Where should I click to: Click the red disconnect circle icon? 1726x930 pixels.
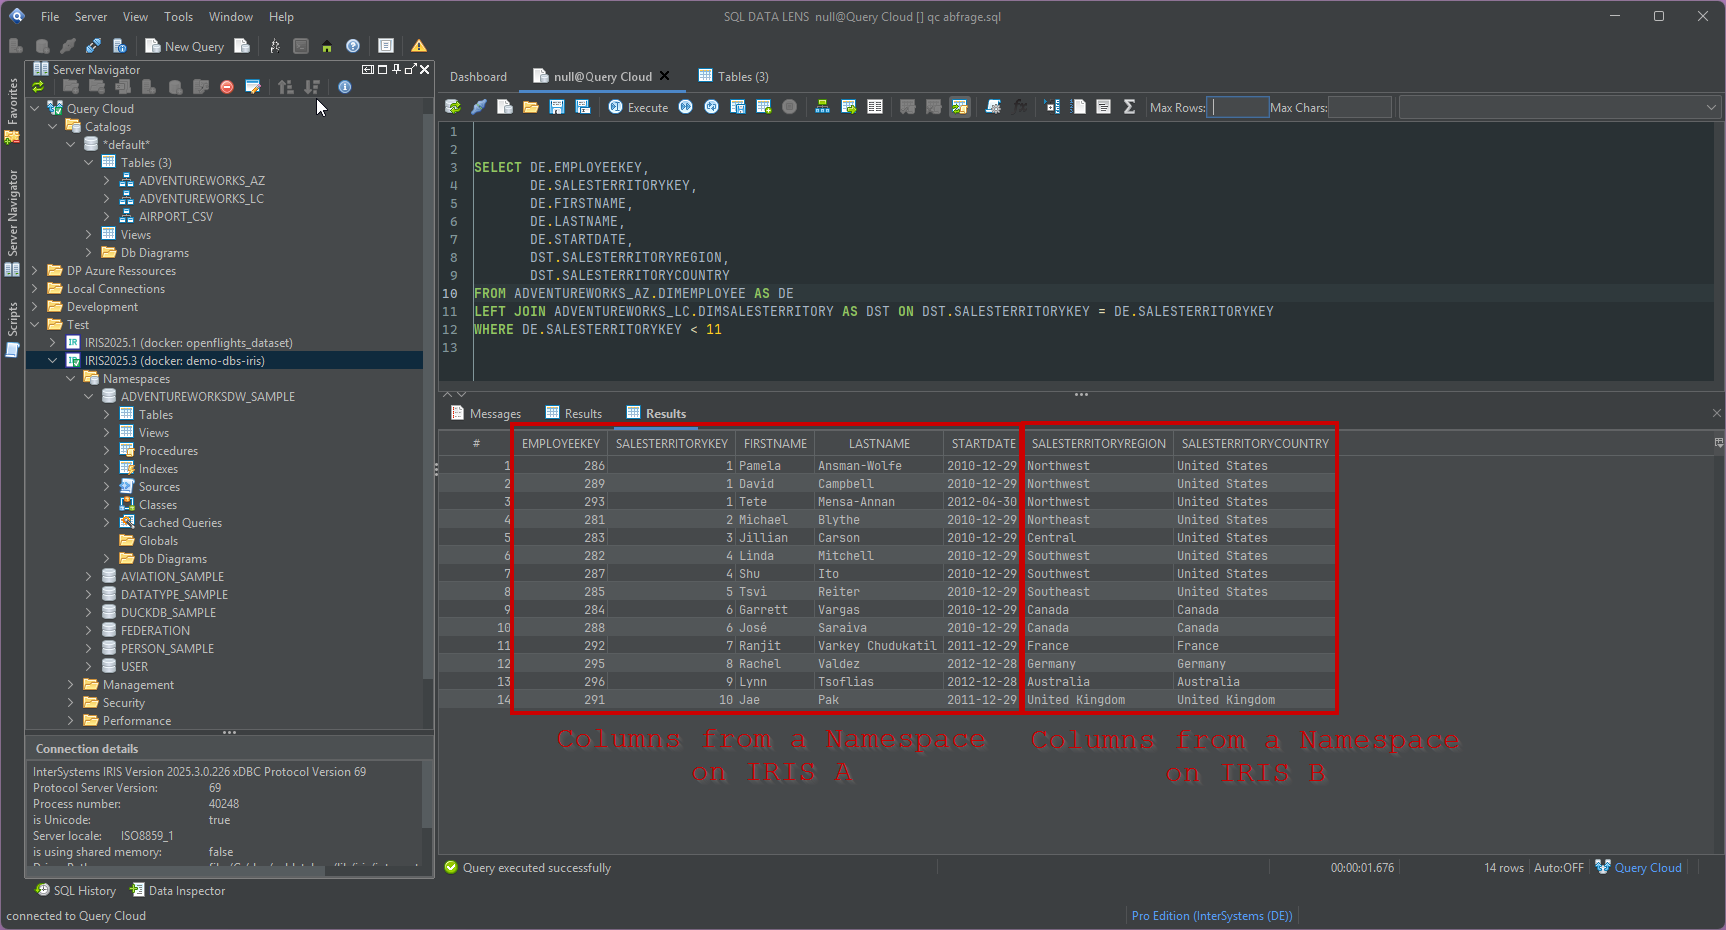click(226, 87)
